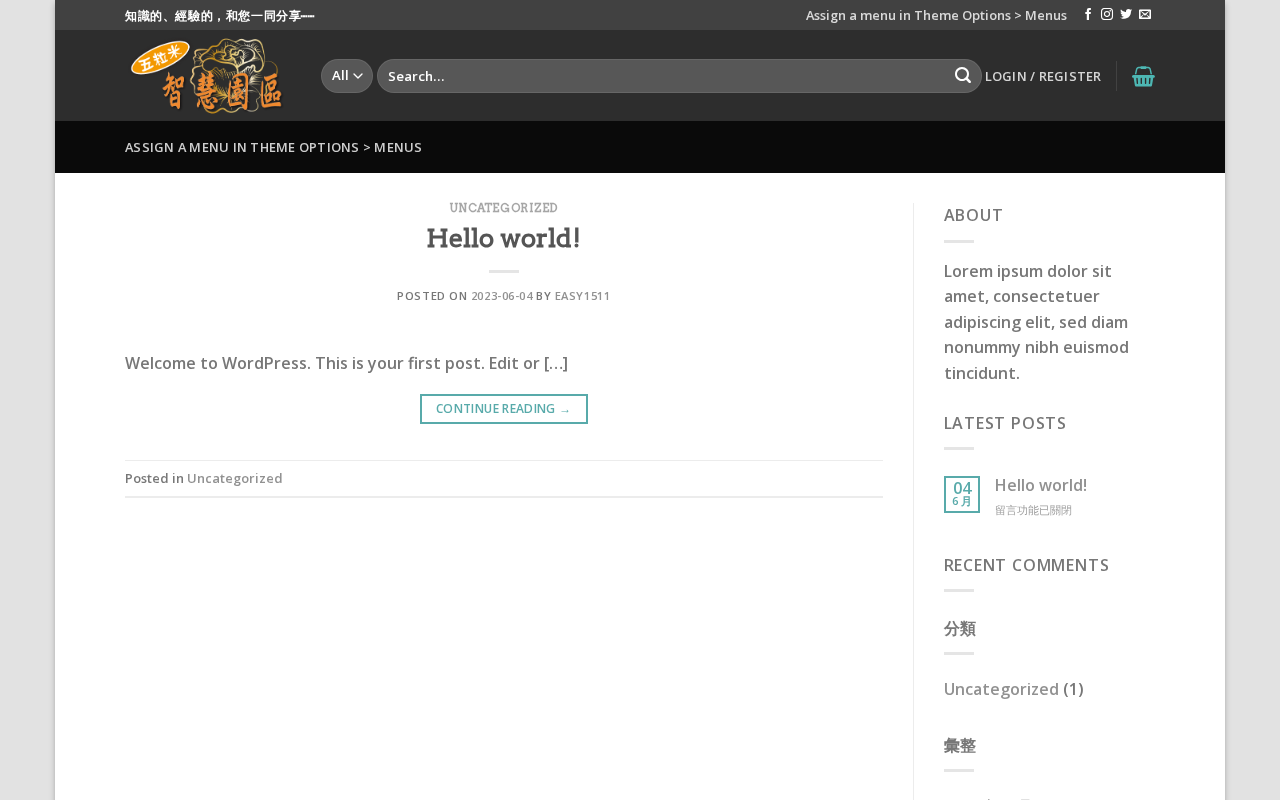This screenshot has height=800, width=1280.
Task: Open the shopping basket cart icon
Action: (1143, 76)
